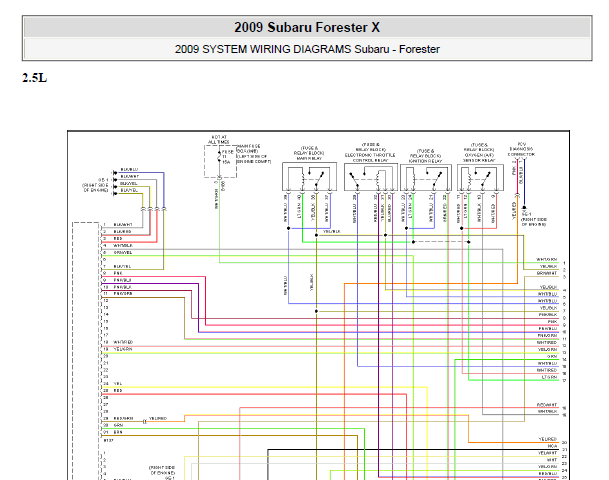Click connector pin 31 BRN label
Screen dimensions: 609x480
[x=118, y=432]
